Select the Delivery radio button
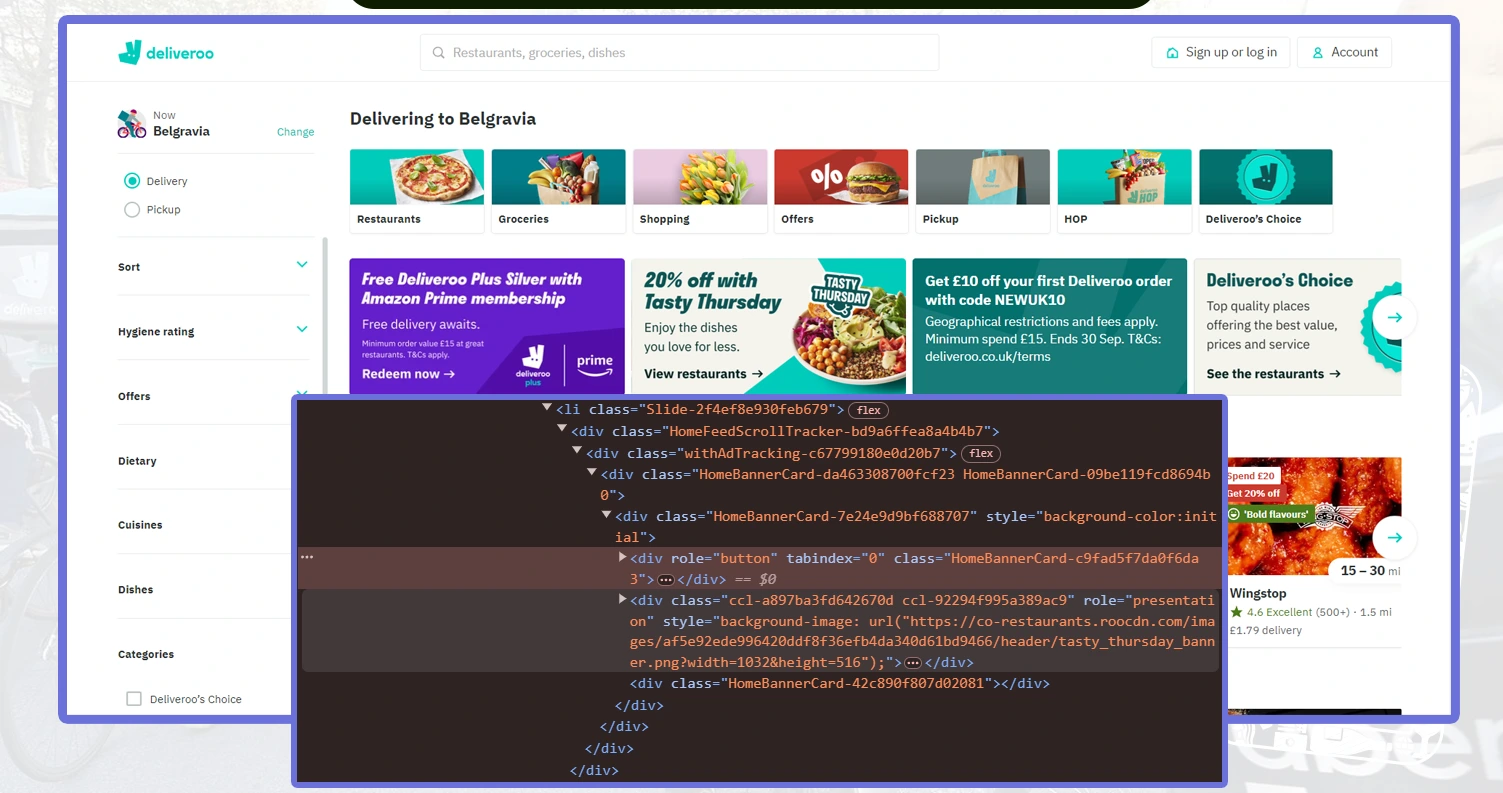The height and width of the screenshot is (793, 1503). [x=131, y=181]
